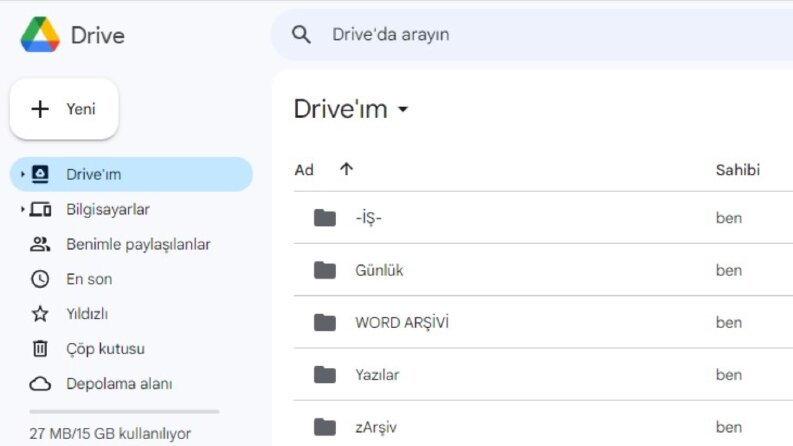Click the Bilgisayarlar devices icon
Screen dimensions: 793x446
tap(40, 209)
